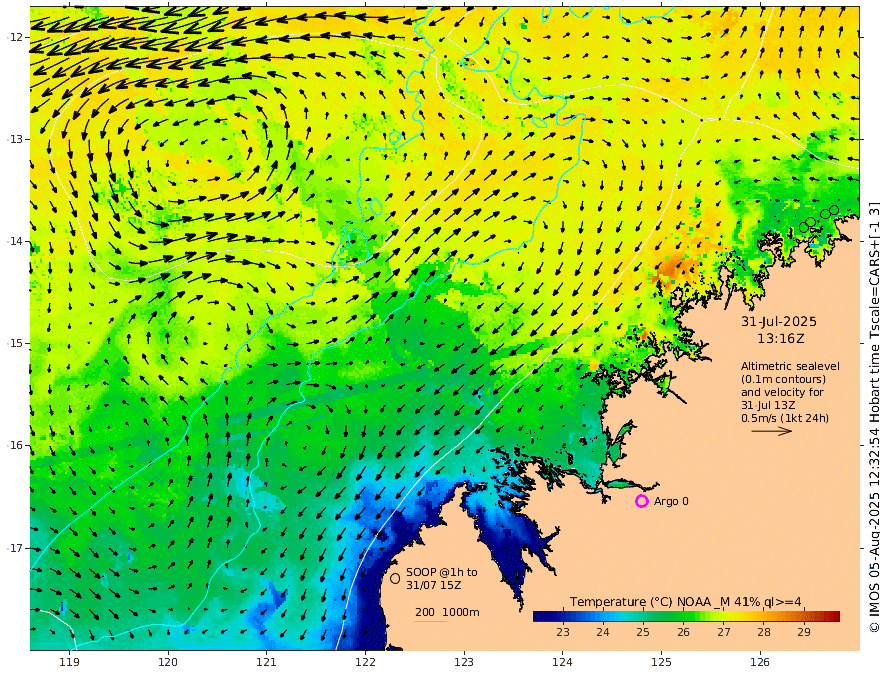Click the '31/07 15Z' text
This screenshot has height=680, width=880.
pyautogui.click(x=434, y=585)
